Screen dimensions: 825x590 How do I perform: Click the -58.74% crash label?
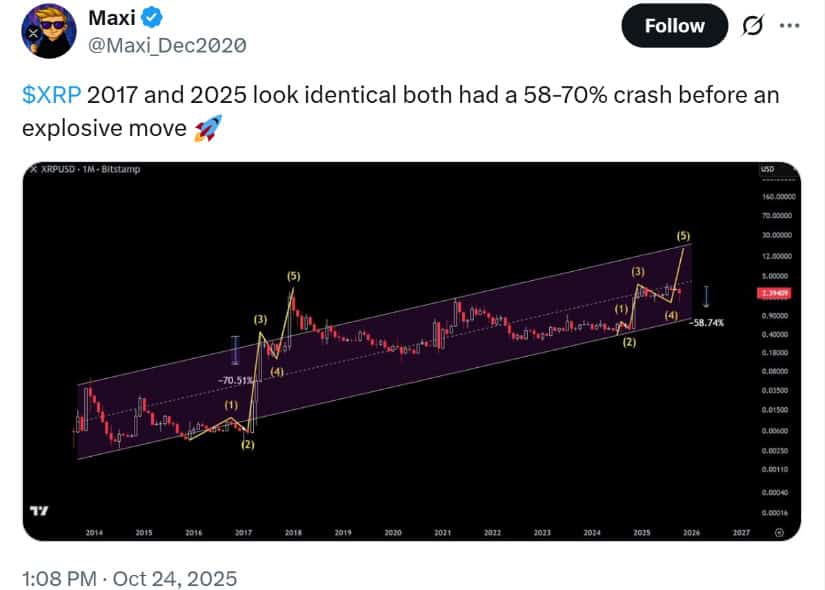coord(706,324)
